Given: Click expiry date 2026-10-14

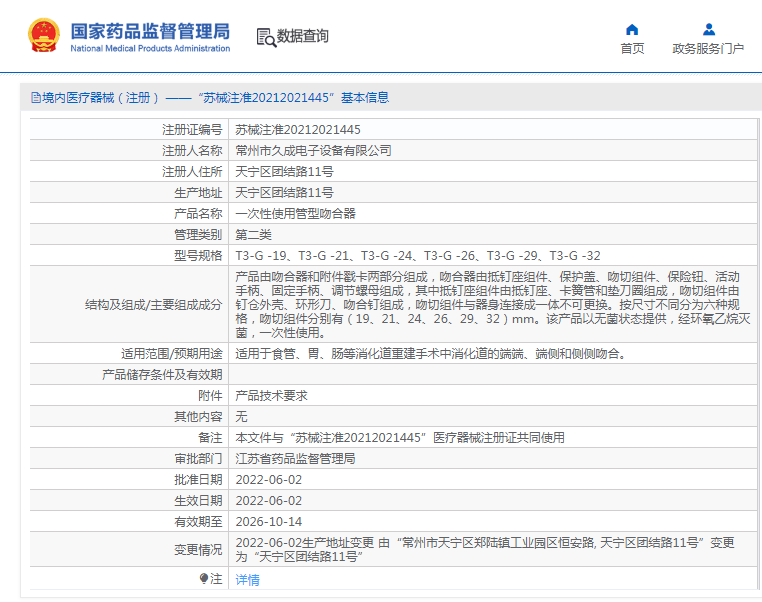Looking at the screenshot, I should coord(269,521).
